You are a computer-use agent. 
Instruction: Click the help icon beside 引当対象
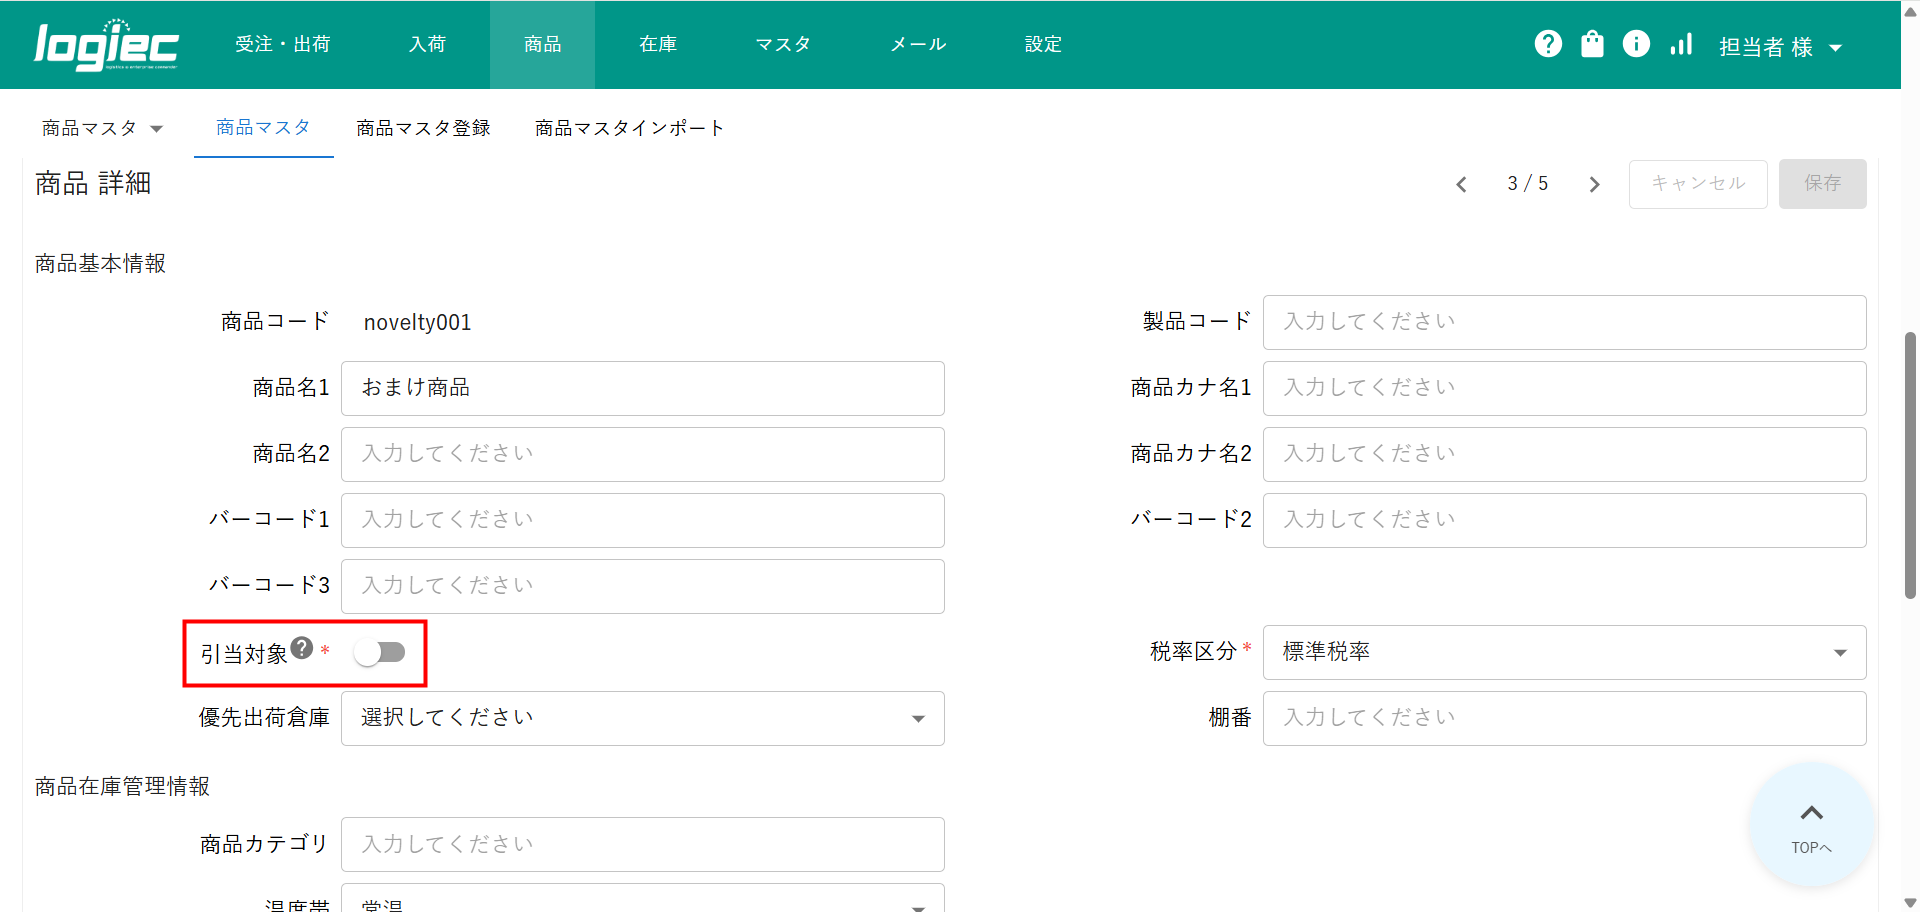[302, 648]
